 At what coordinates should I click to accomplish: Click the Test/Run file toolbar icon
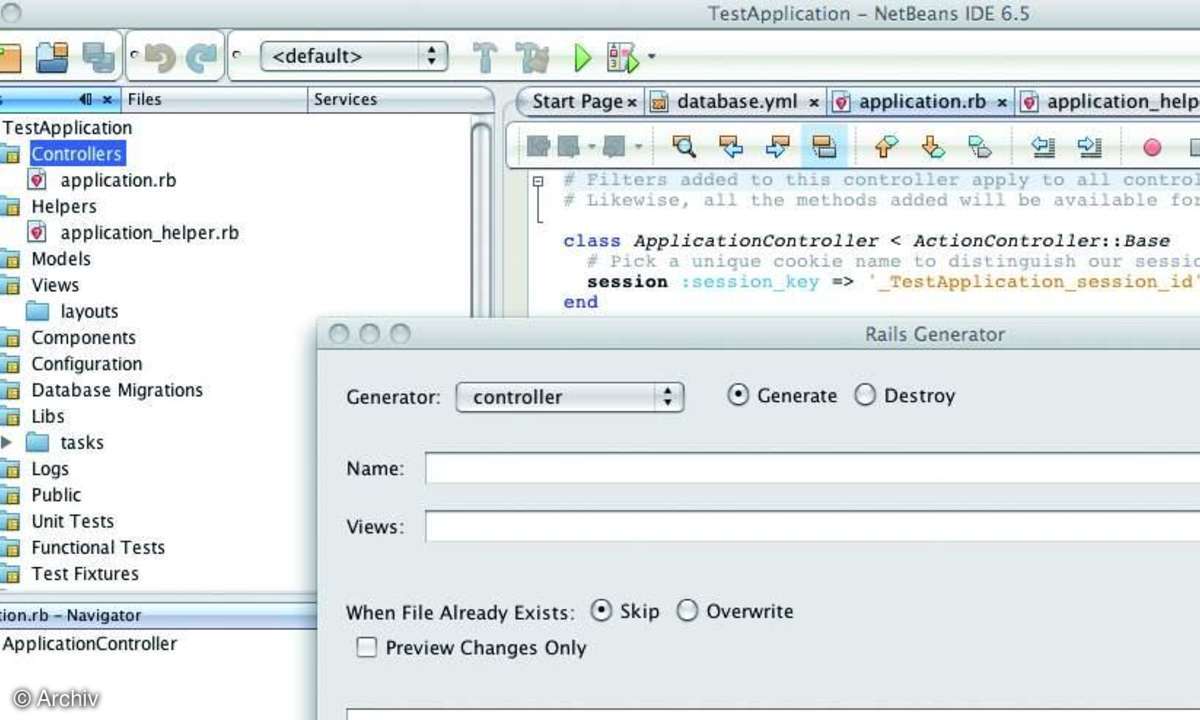coord(622,57)
